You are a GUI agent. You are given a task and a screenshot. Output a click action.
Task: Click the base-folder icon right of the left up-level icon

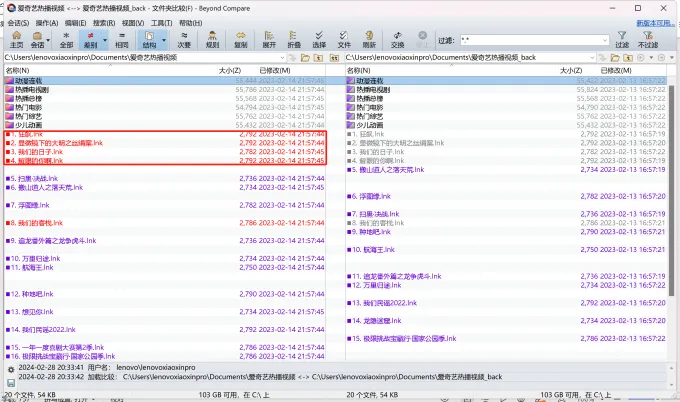point(334,58)
